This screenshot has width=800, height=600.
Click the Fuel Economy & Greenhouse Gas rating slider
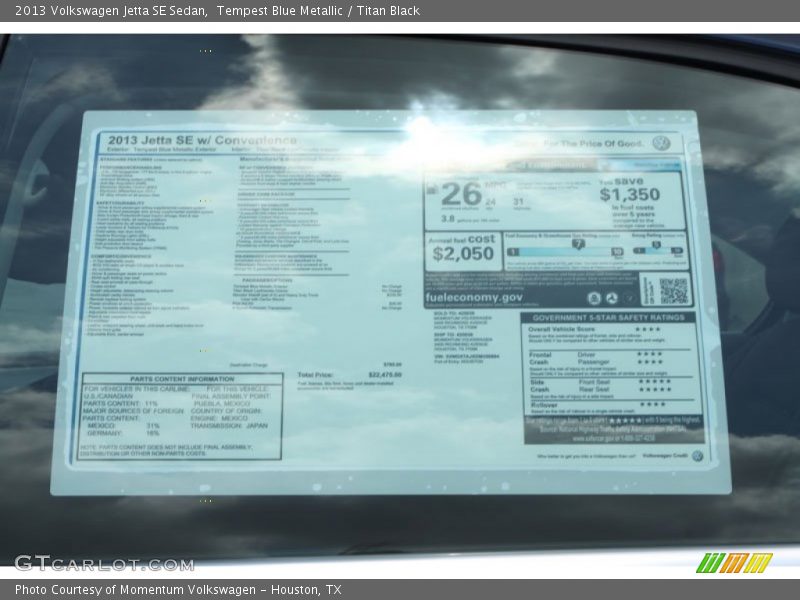pos(565,251)
